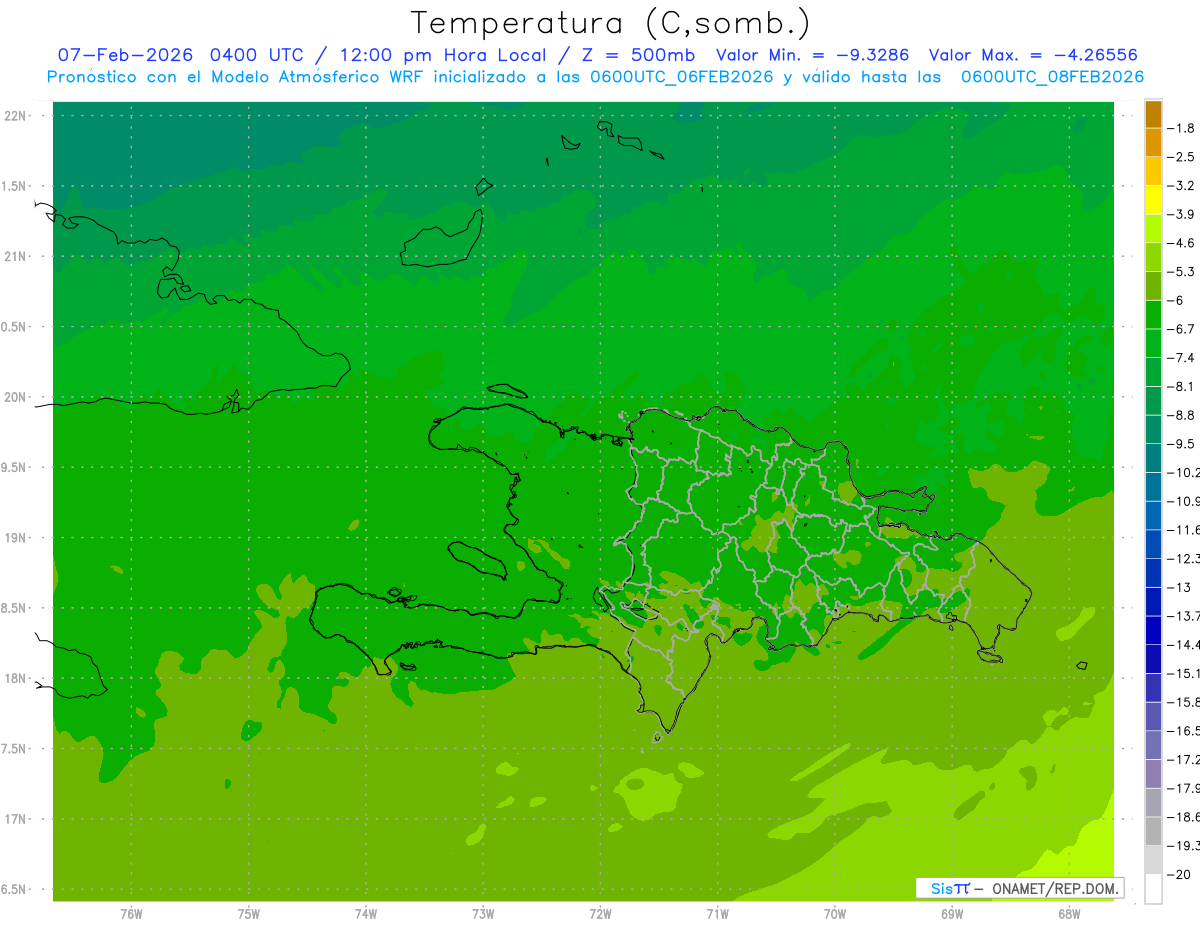Click the "-2.5" colorbar label
The height and width of the screenshot is (927, 1200).
click(x=1182, y=157)
